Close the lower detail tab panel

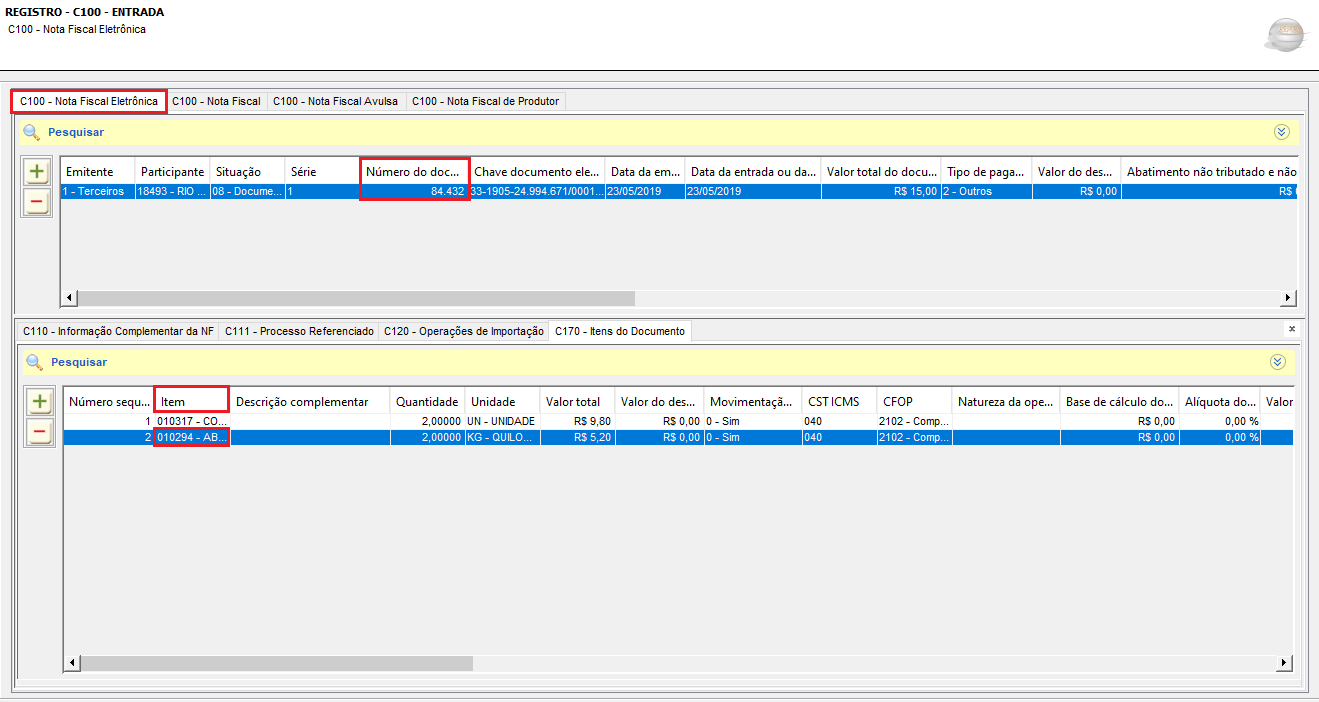click(1291, 329)
